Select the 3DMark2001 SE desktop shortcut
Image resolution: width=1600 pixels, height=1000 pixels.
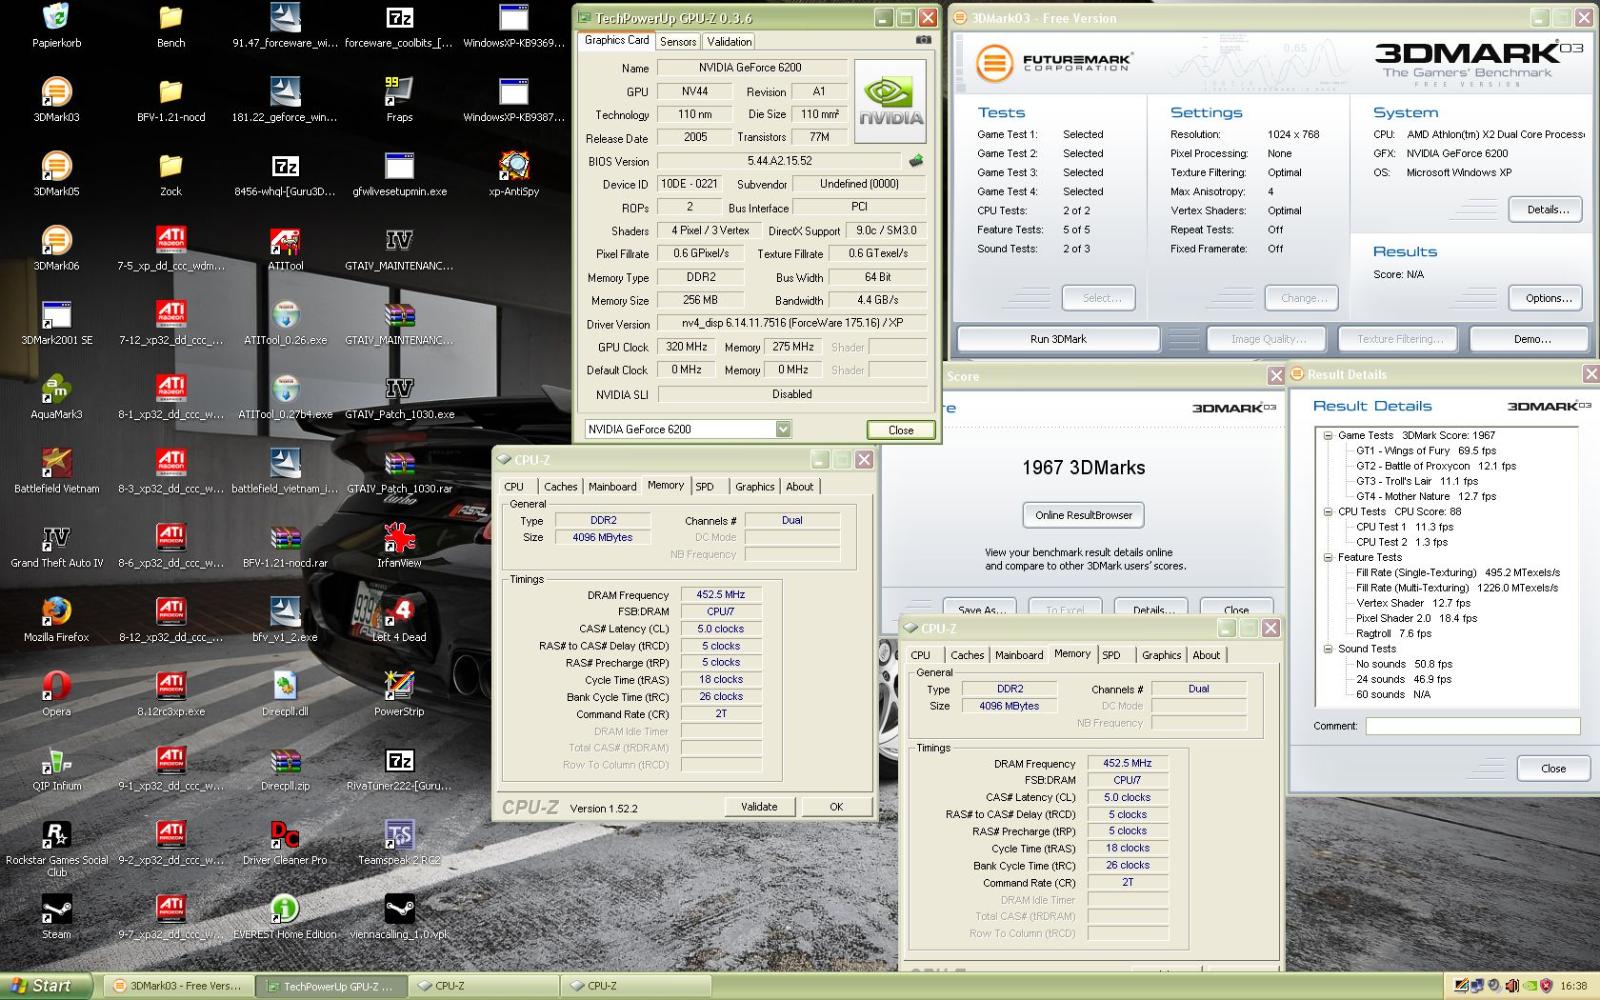[56, 322]
